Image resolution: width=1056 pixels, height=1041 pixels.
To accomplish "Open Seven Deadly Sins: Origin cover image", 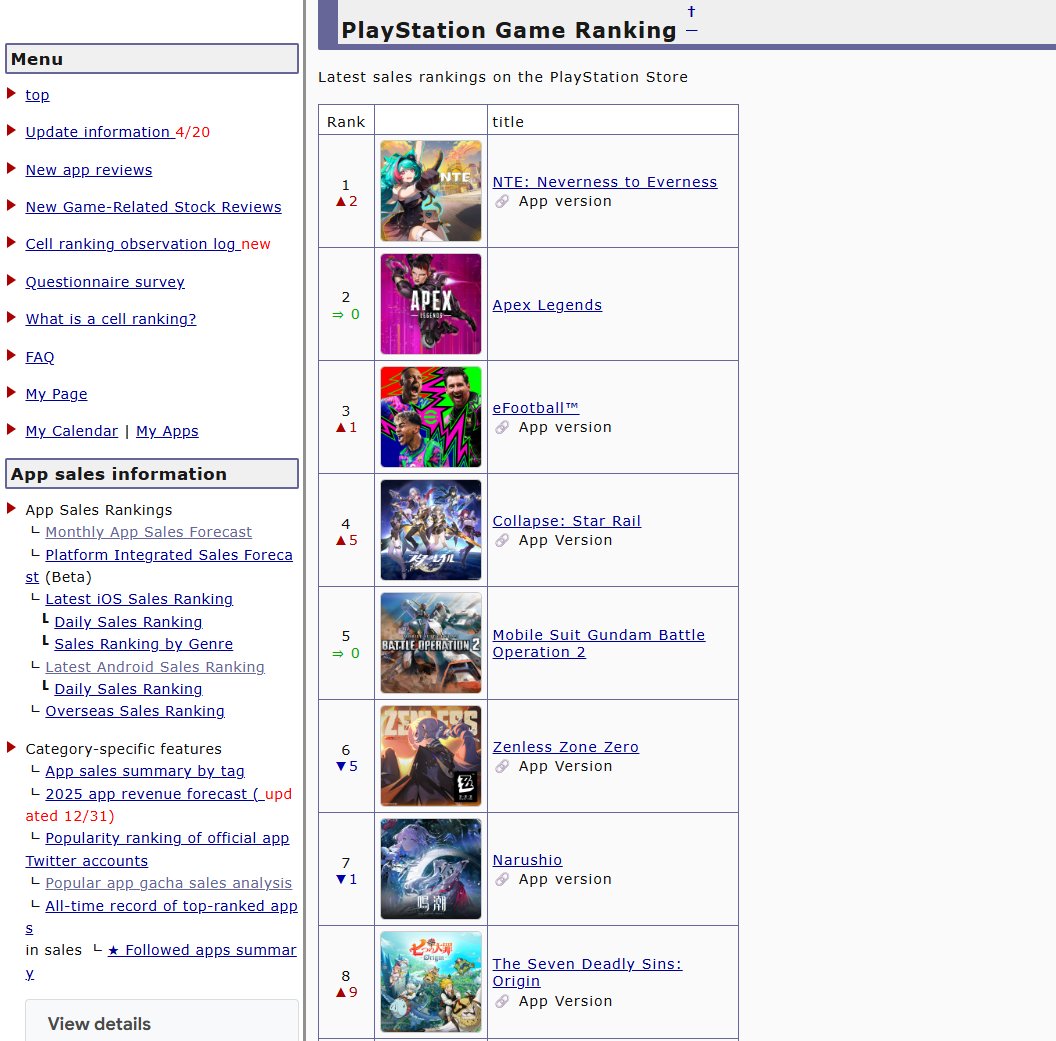I will tap(431, 982).
